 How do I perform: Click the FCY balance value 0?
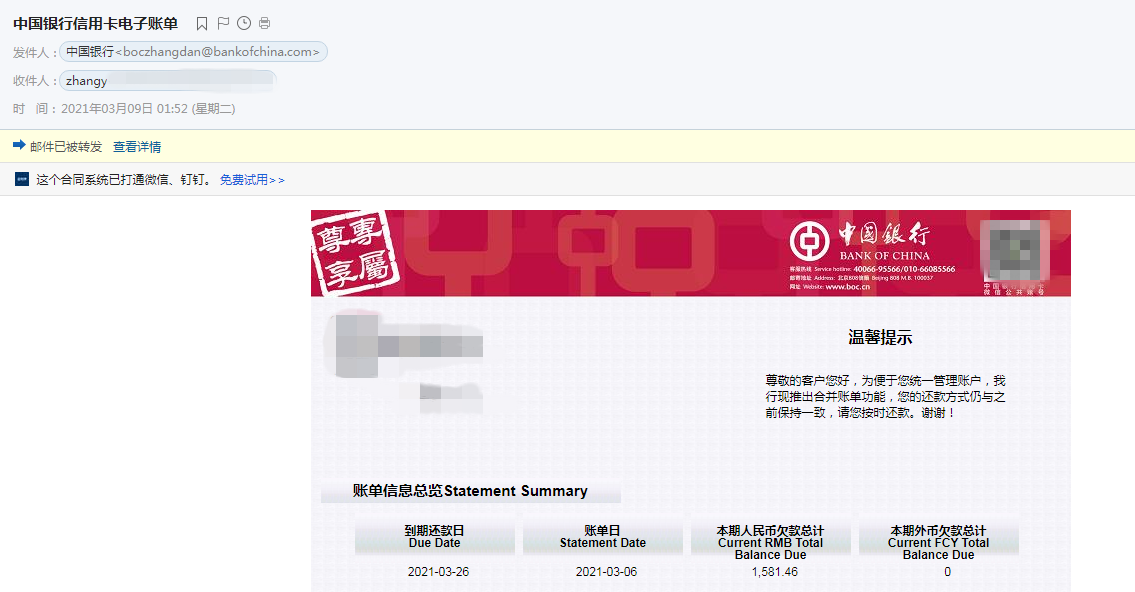947,572
